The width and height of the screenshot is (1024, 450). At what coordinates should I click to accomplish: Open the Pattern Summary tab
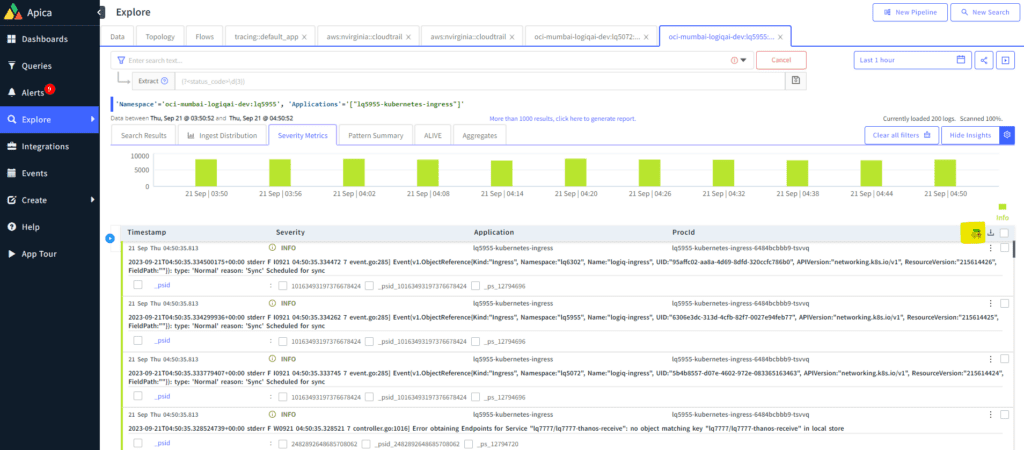(376, 135)
